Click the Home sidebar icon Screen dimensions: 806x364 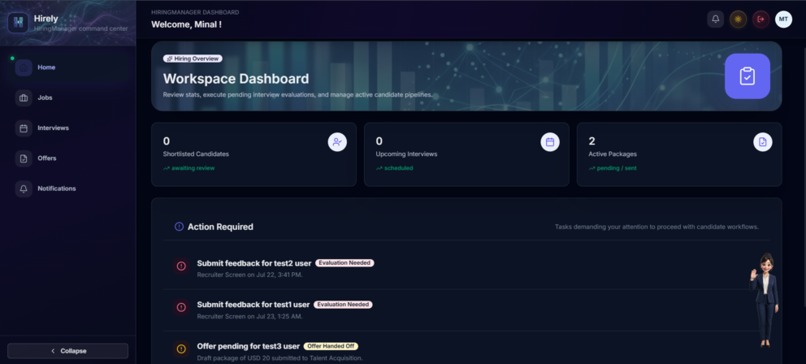point(24,67)
